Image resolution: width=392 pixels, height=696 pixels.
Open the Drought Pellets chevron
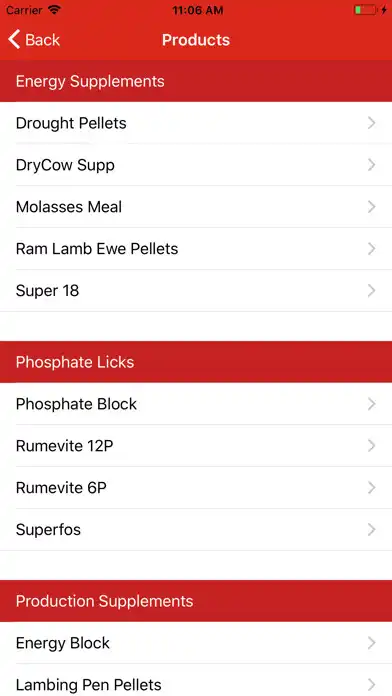pos(372,123)
